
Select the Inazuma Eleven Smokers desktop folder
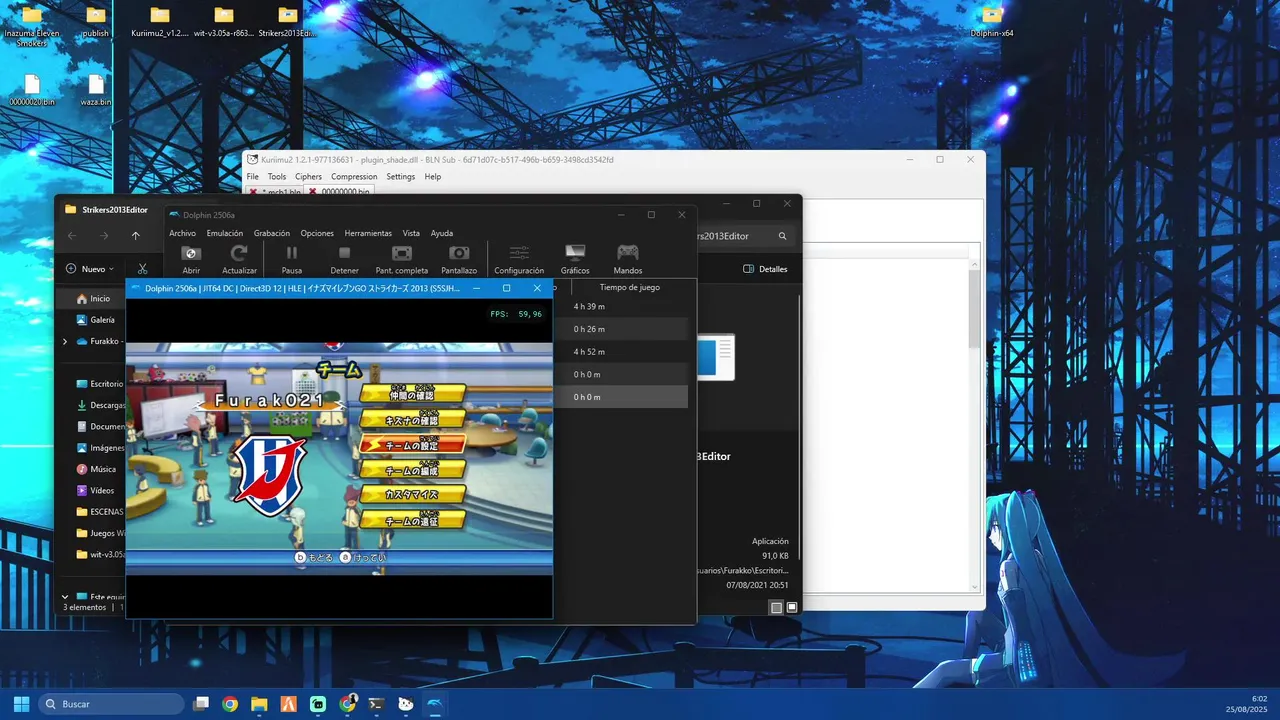32,25
